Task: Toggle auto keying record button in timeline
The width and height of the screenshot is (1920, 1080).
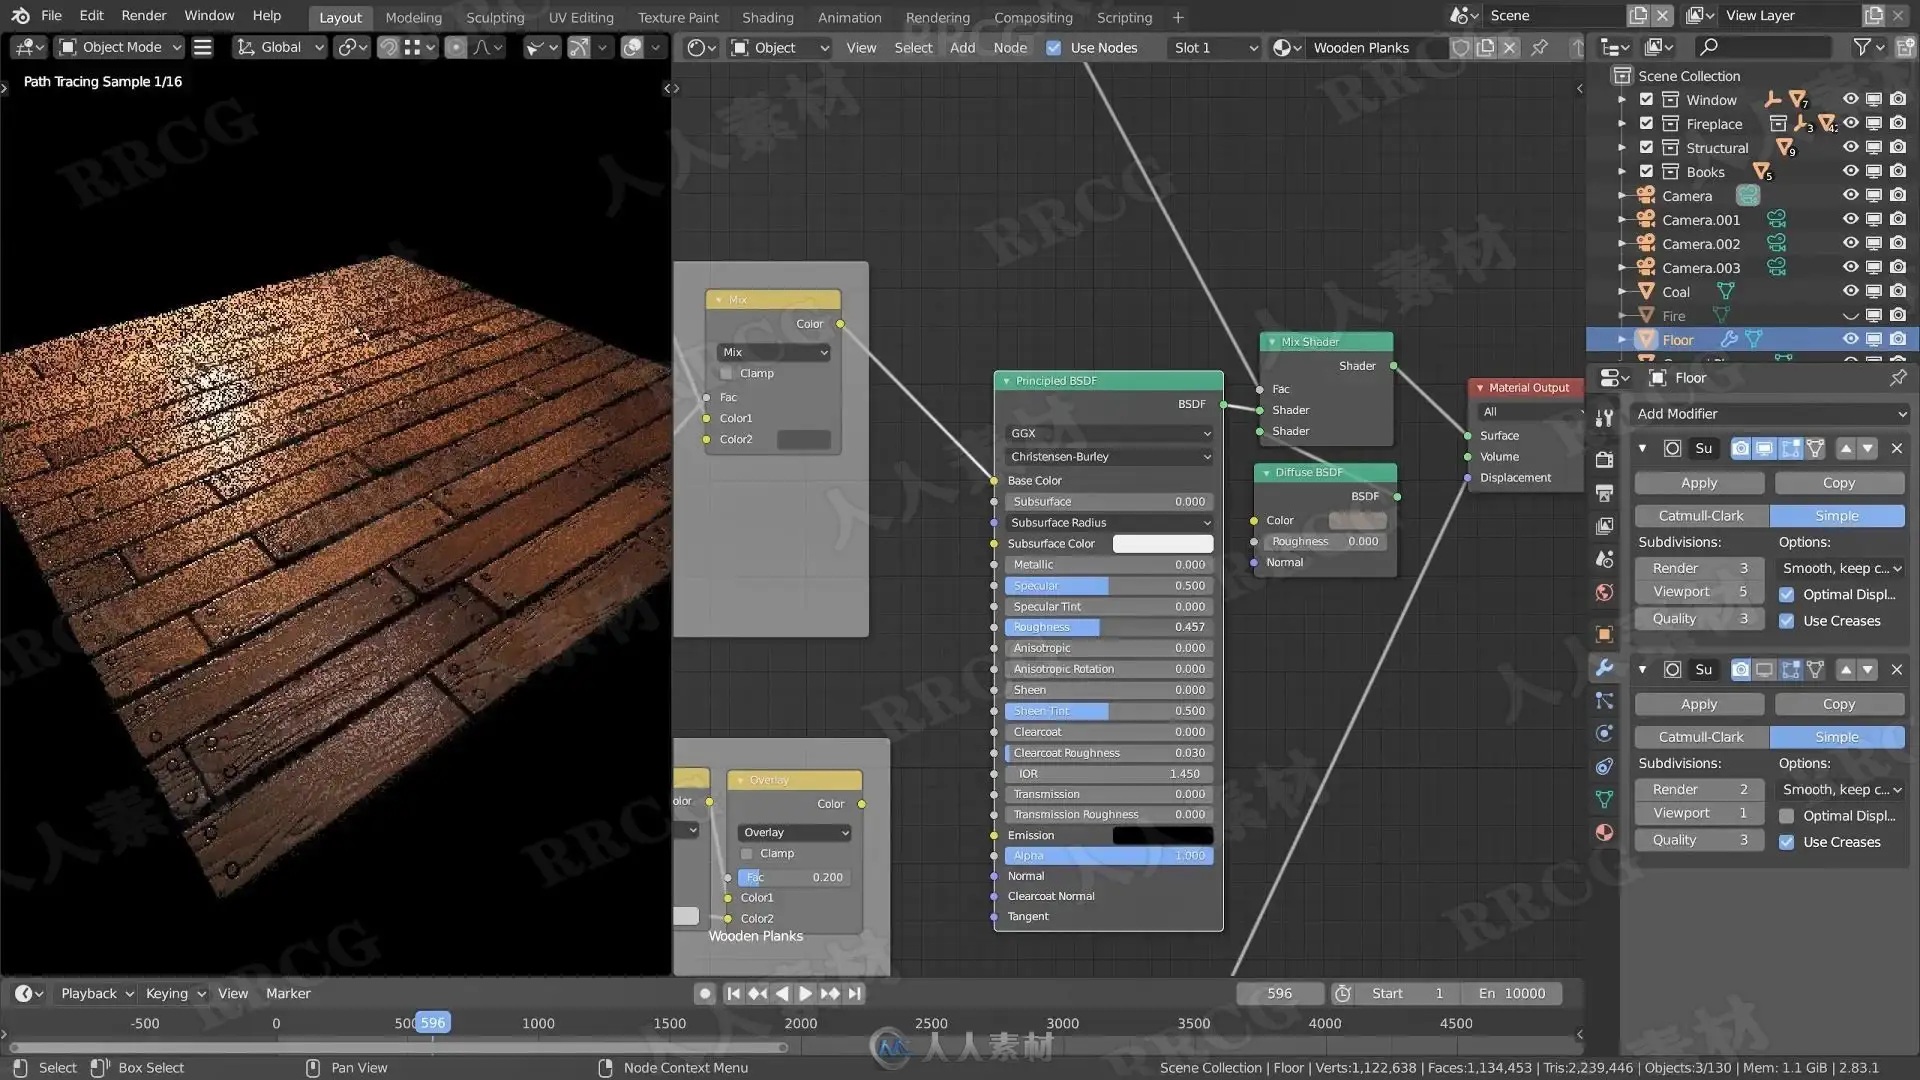Action: pos(705,993)
